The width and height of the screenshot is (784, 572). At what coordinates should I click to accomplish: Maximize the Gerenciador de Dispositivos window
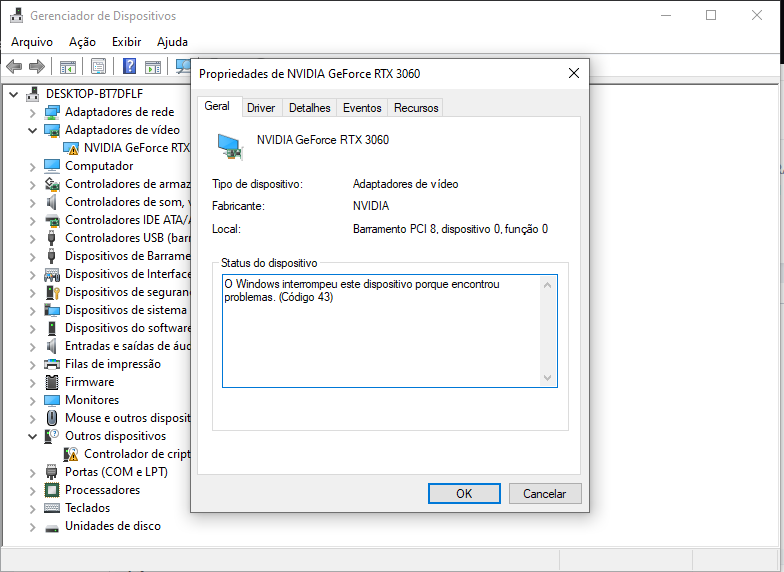[710, 16]
